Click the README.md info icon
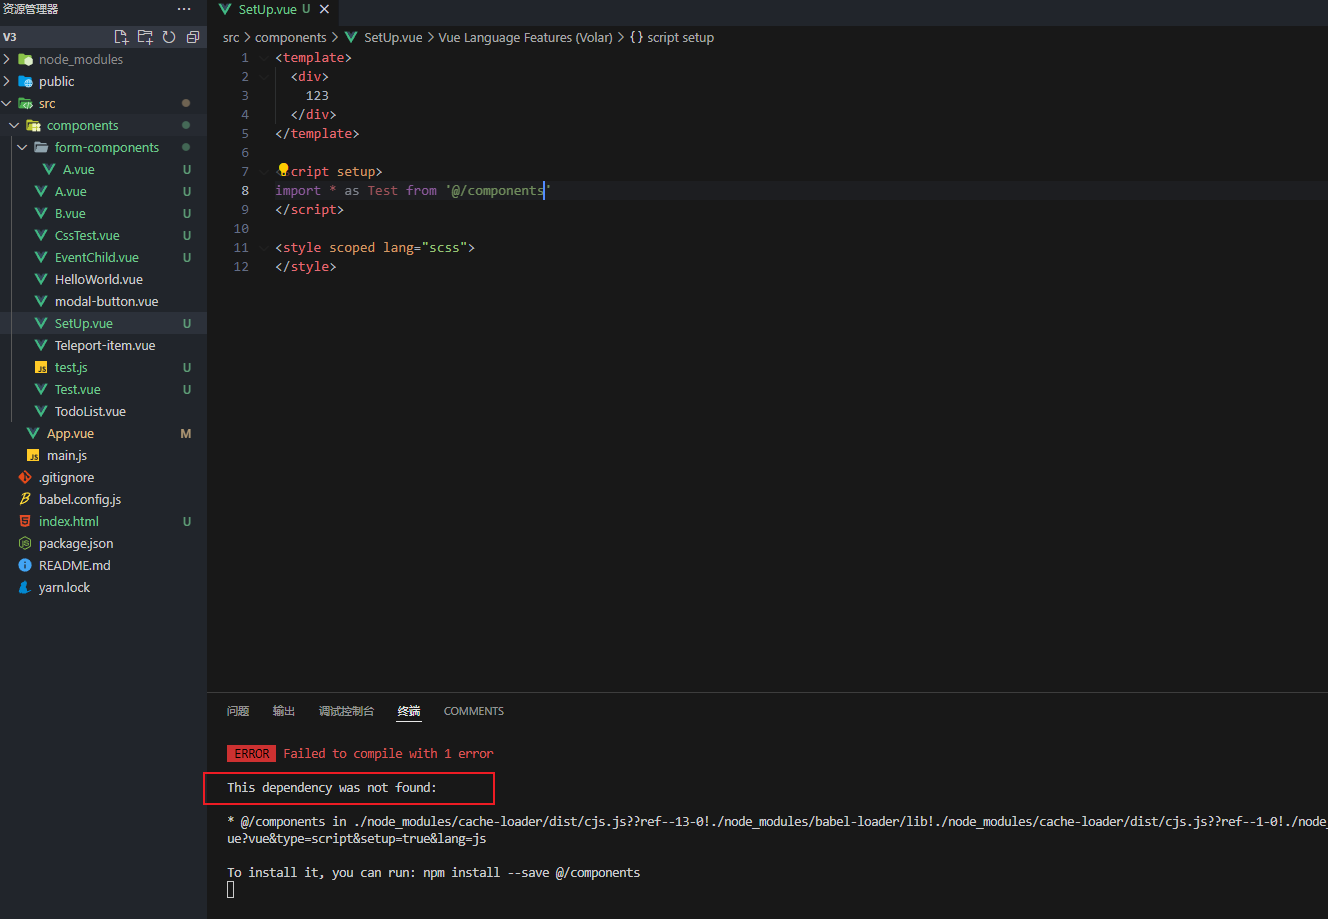1328x919 pixels. coord(24,565)
